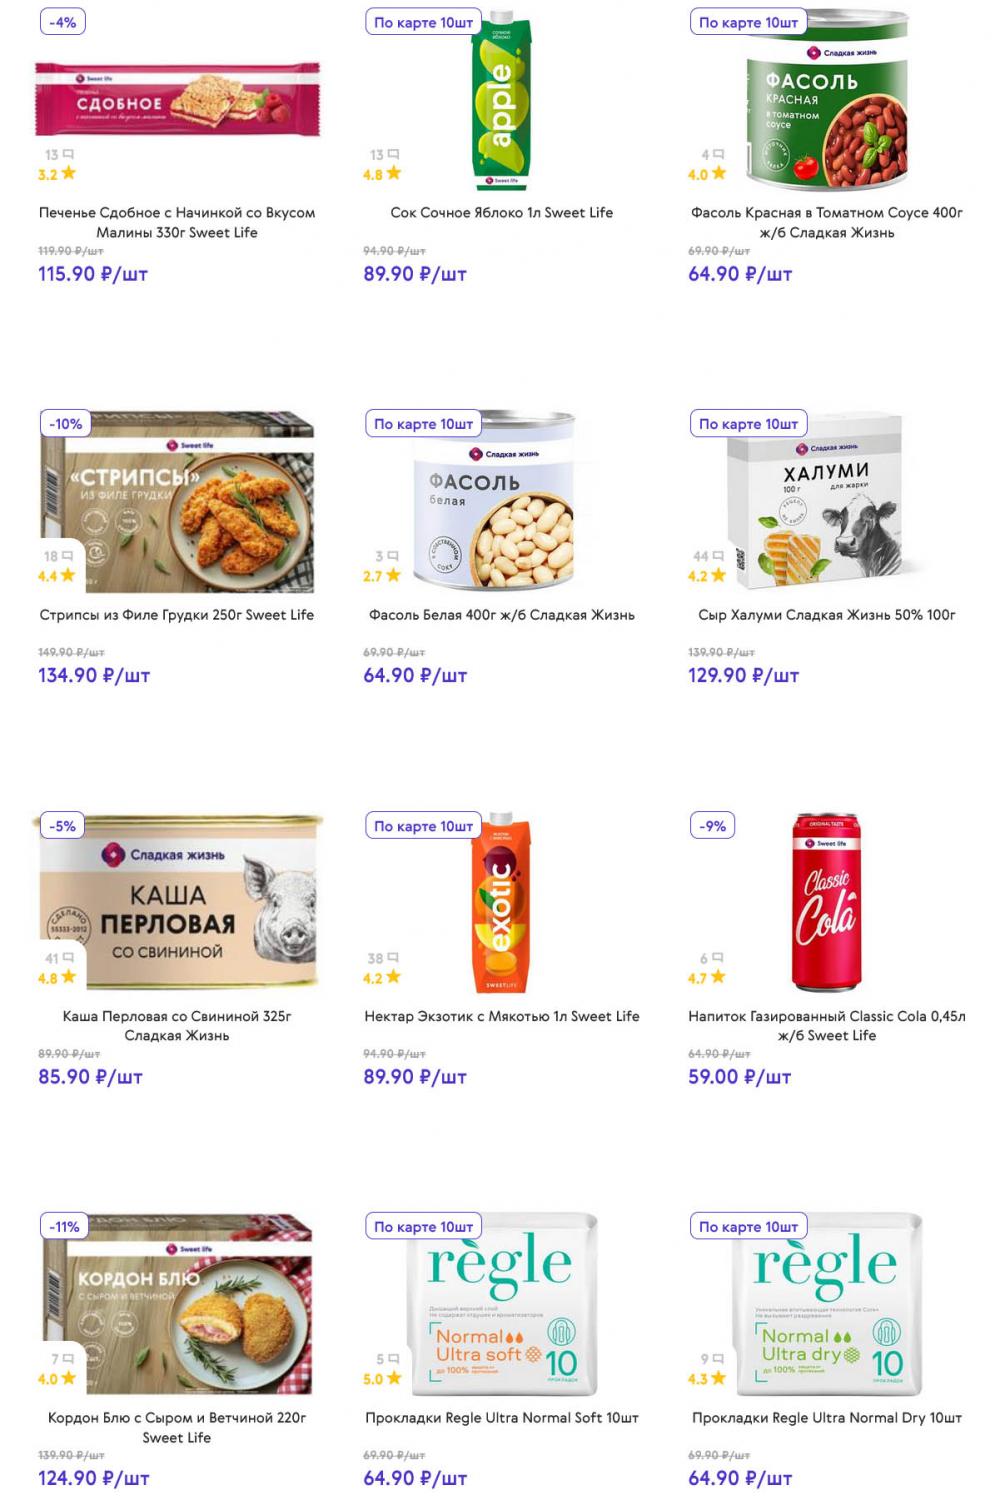Click the rating star for Classic Cola

718,977
